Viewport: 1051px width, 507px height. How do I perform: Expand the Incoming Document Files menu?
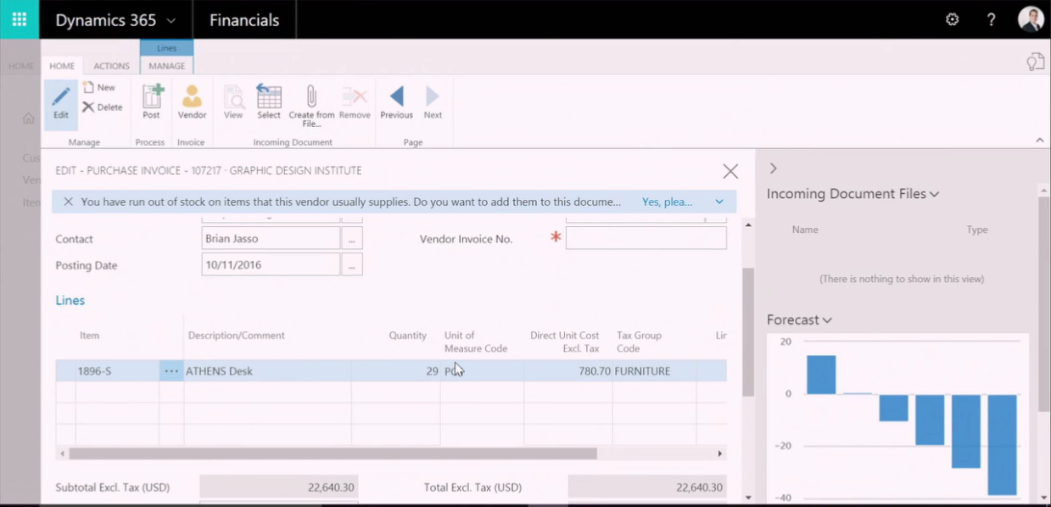click(934, 194)
